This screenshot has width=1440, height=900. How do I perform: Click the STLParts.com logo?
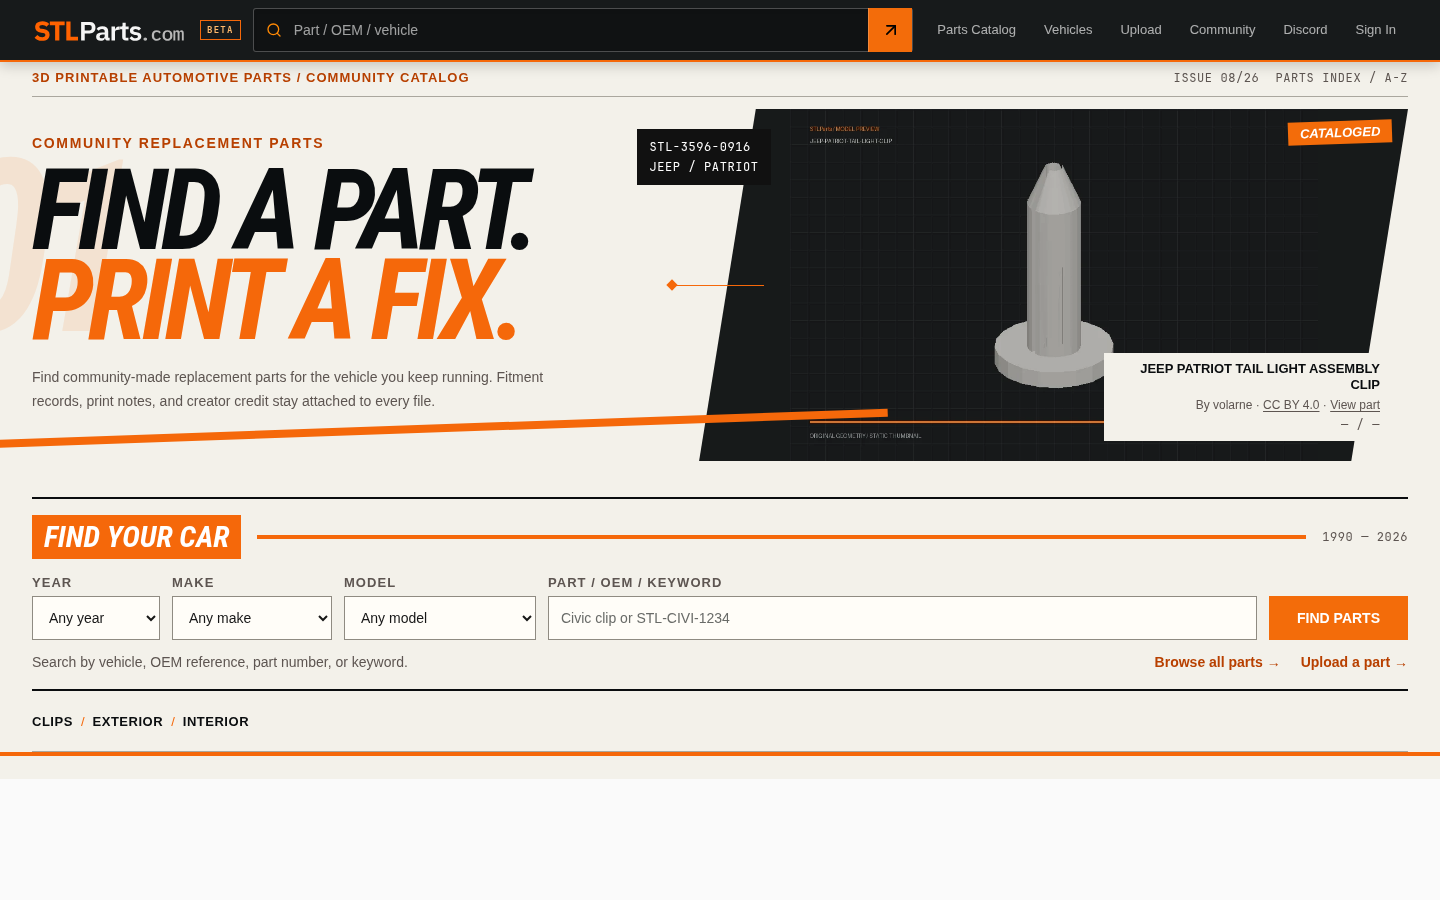[x=109, y=31]
